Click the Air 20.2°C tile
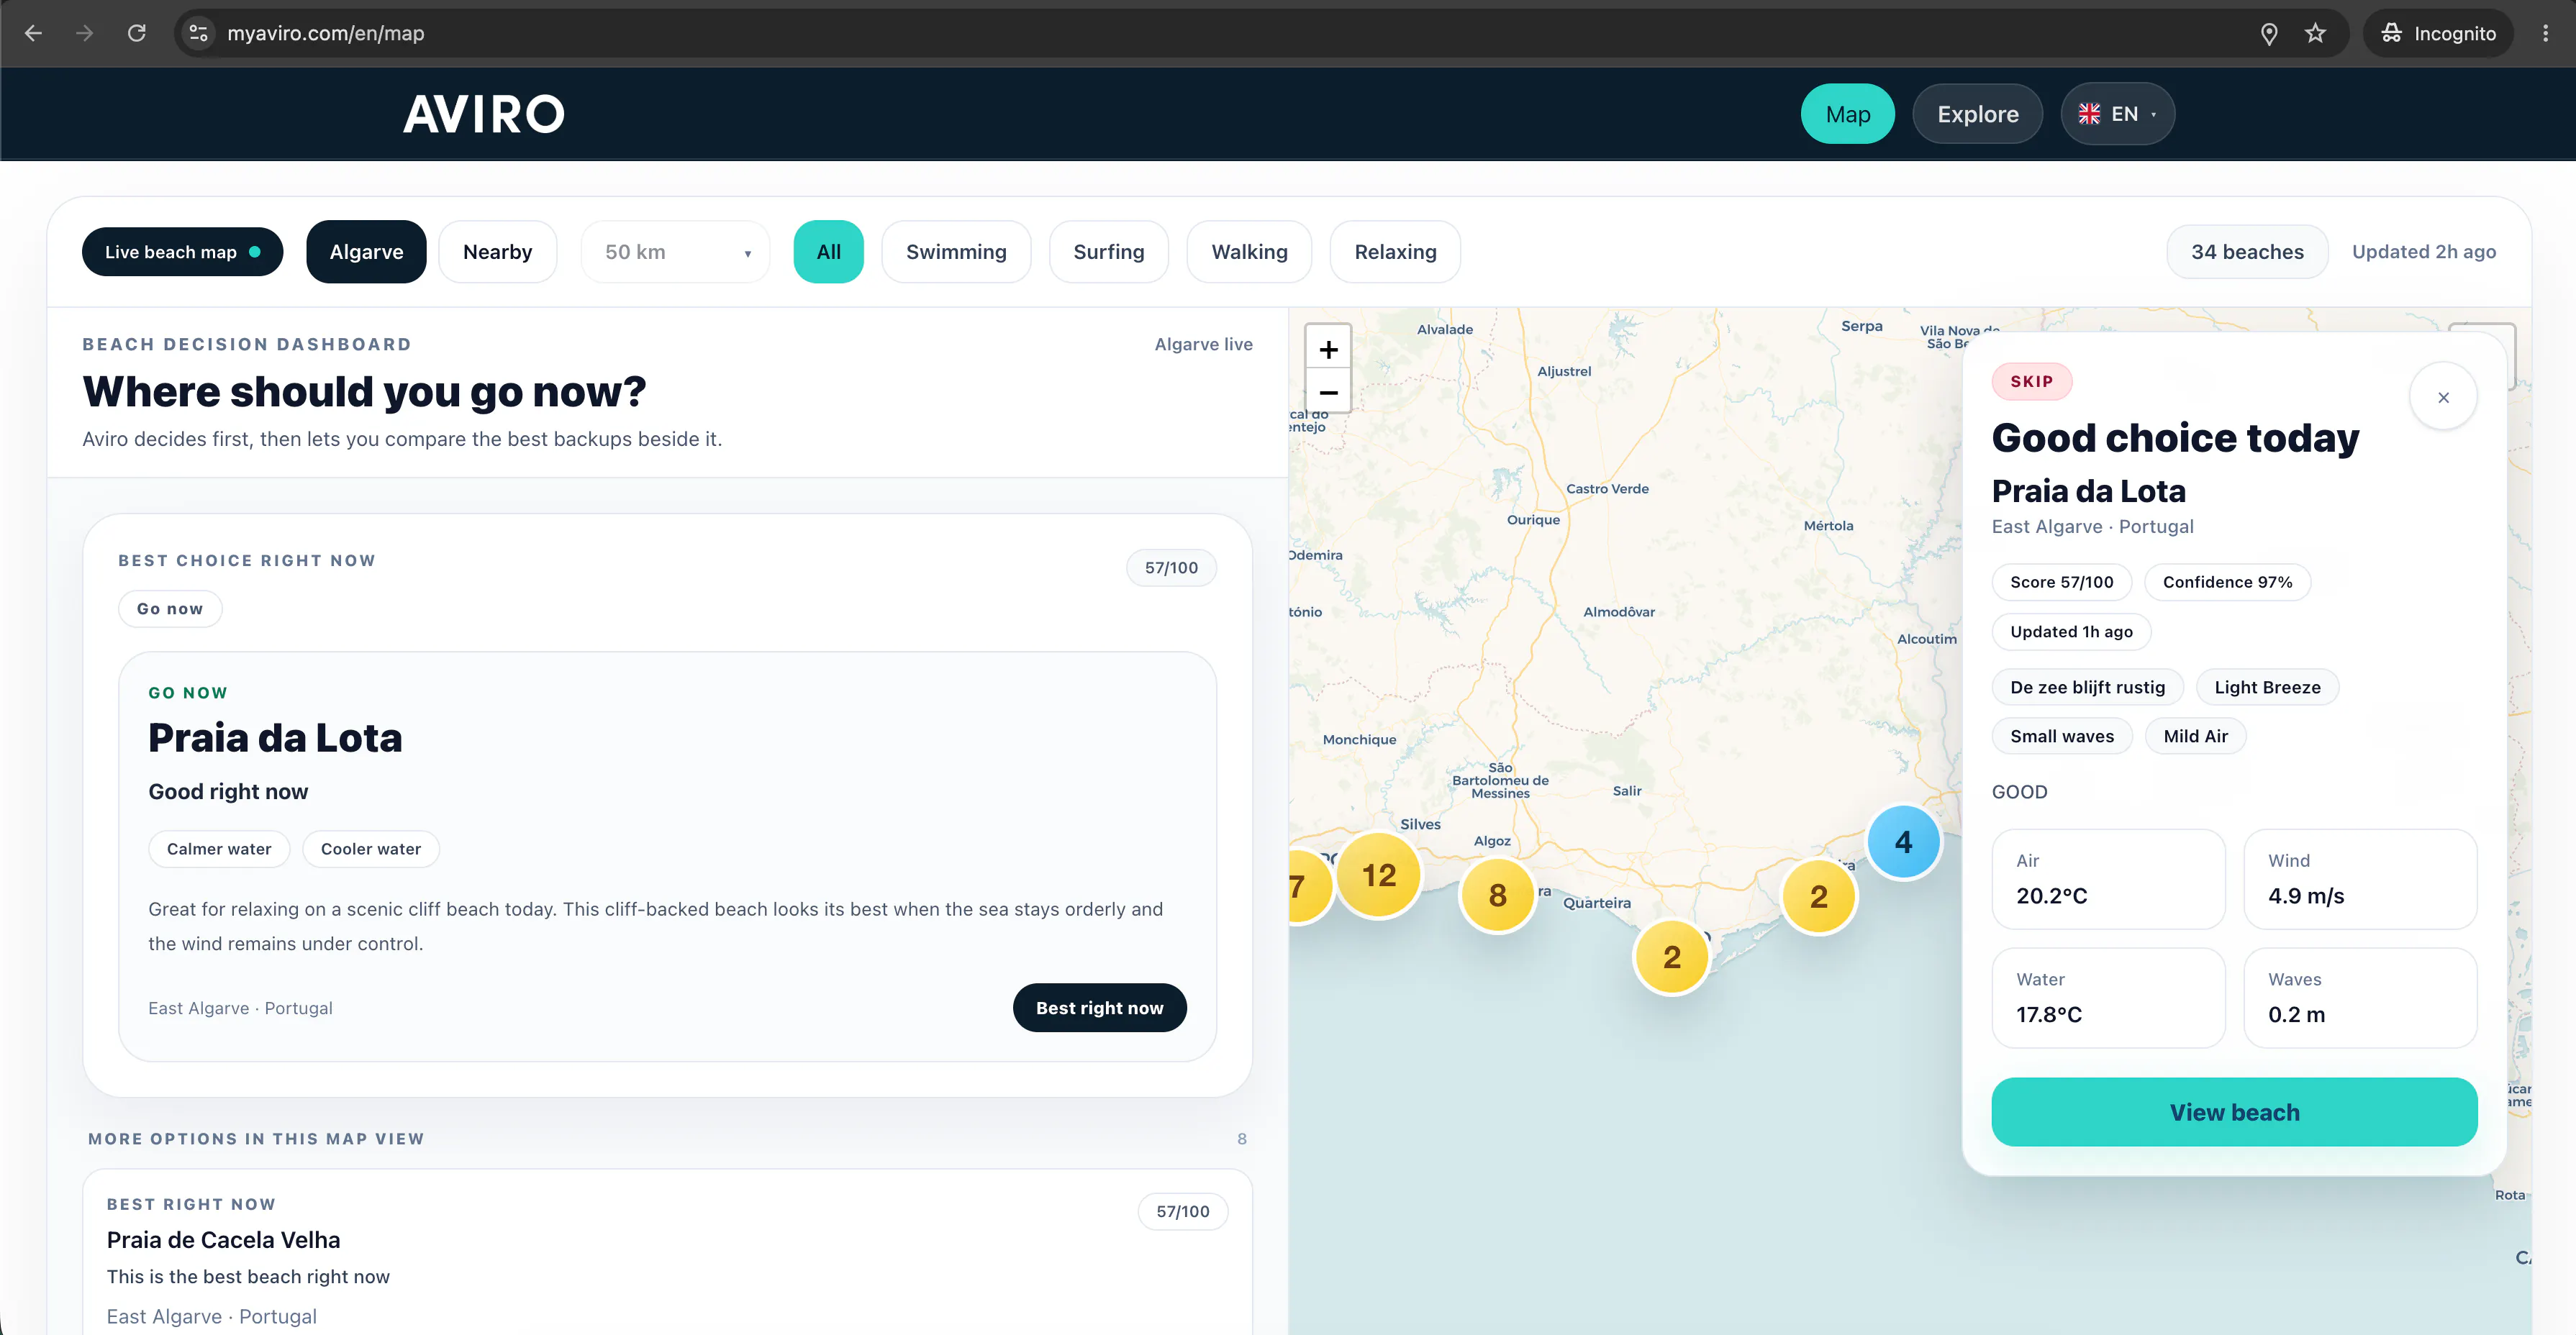The height and width of the screenshot is (1335, 2576). pos(2108,879)
